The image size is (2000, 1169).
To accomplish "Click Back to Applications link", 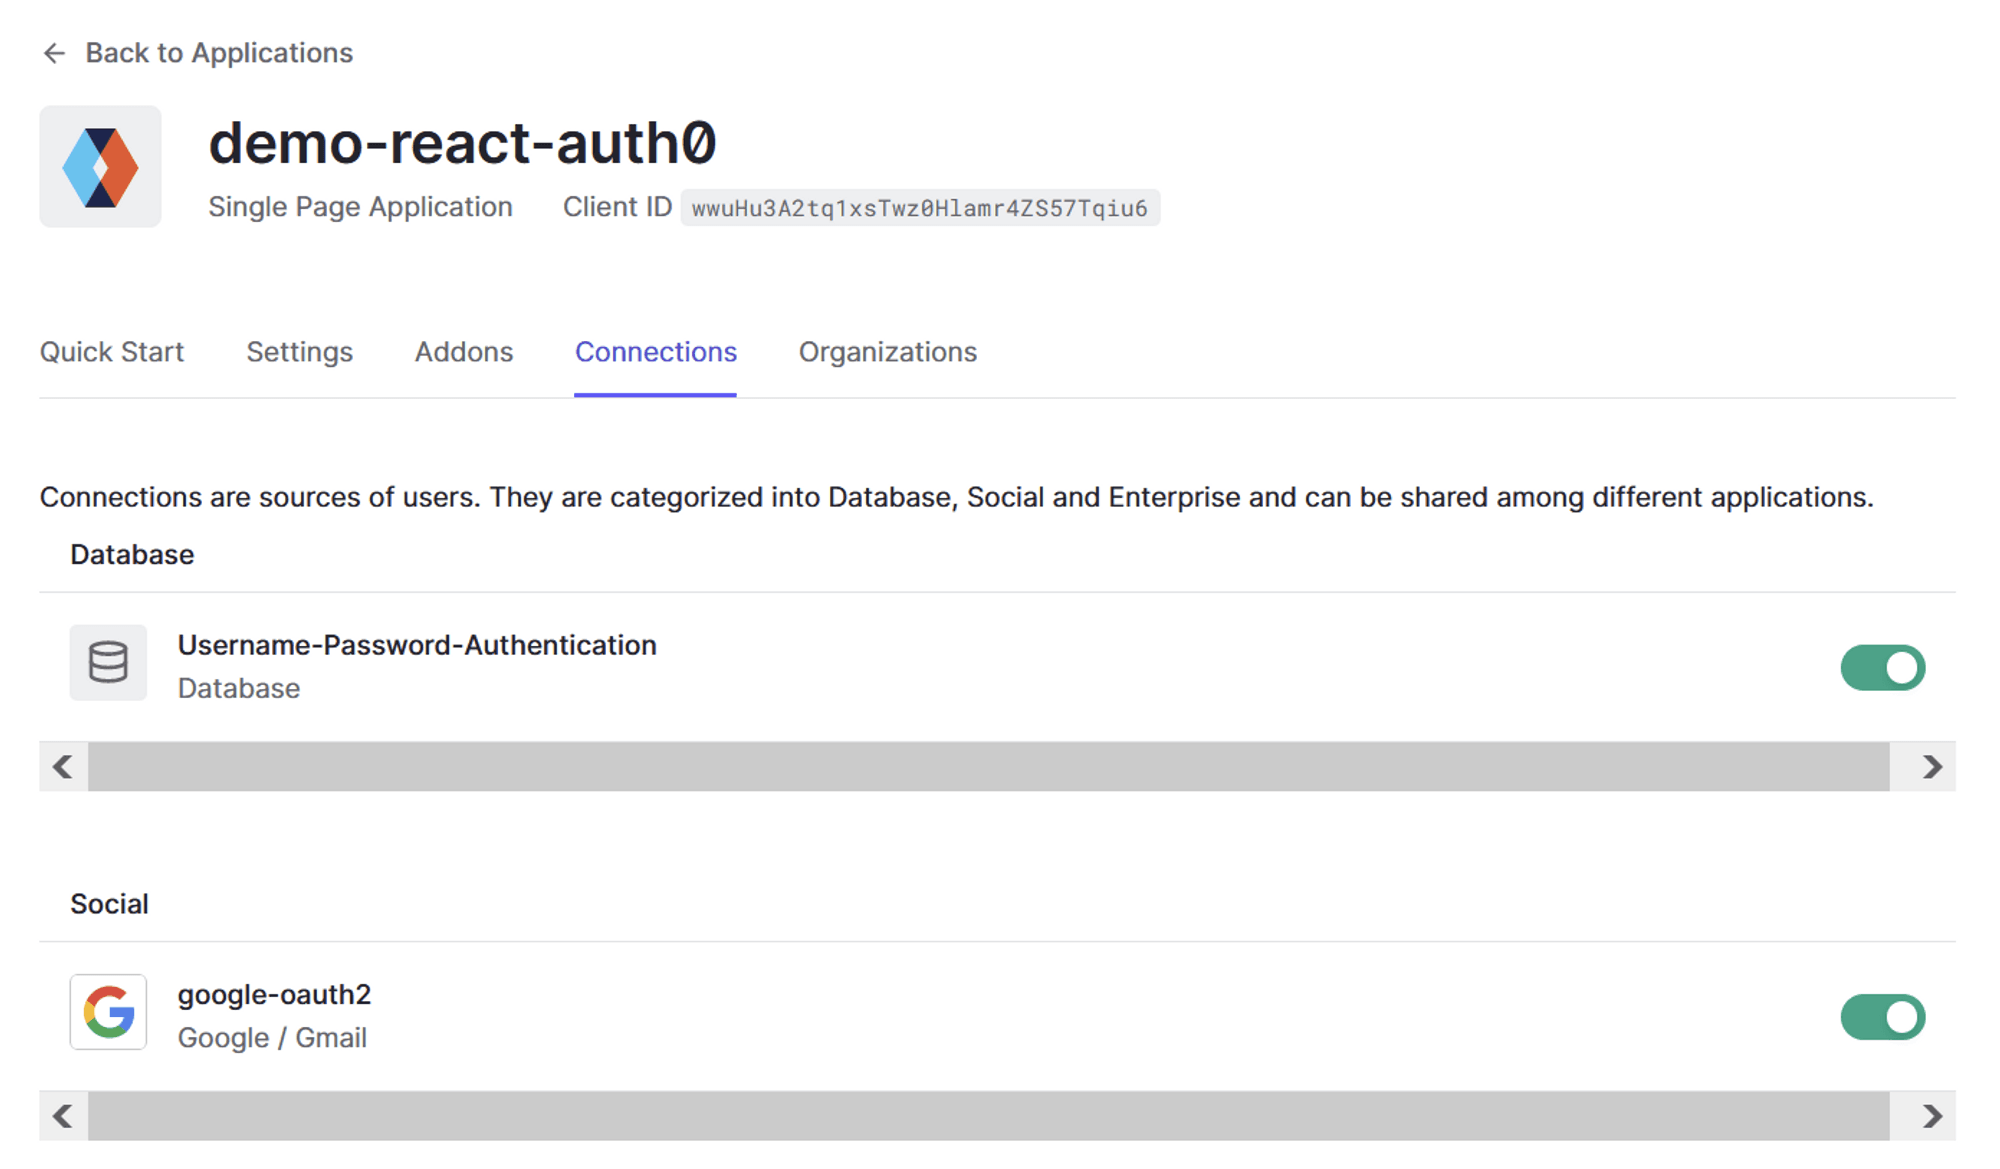I will [218, 53].
